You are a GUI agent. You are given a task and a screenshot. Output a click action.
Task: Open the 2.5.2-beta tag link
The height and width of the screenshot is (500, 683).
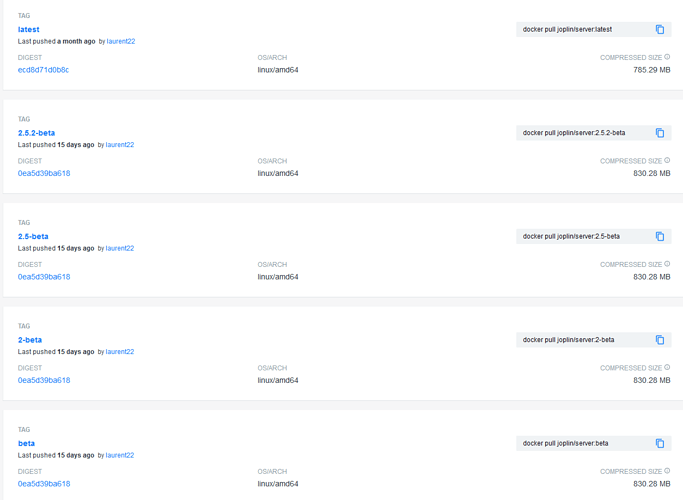tap(36, 133)
